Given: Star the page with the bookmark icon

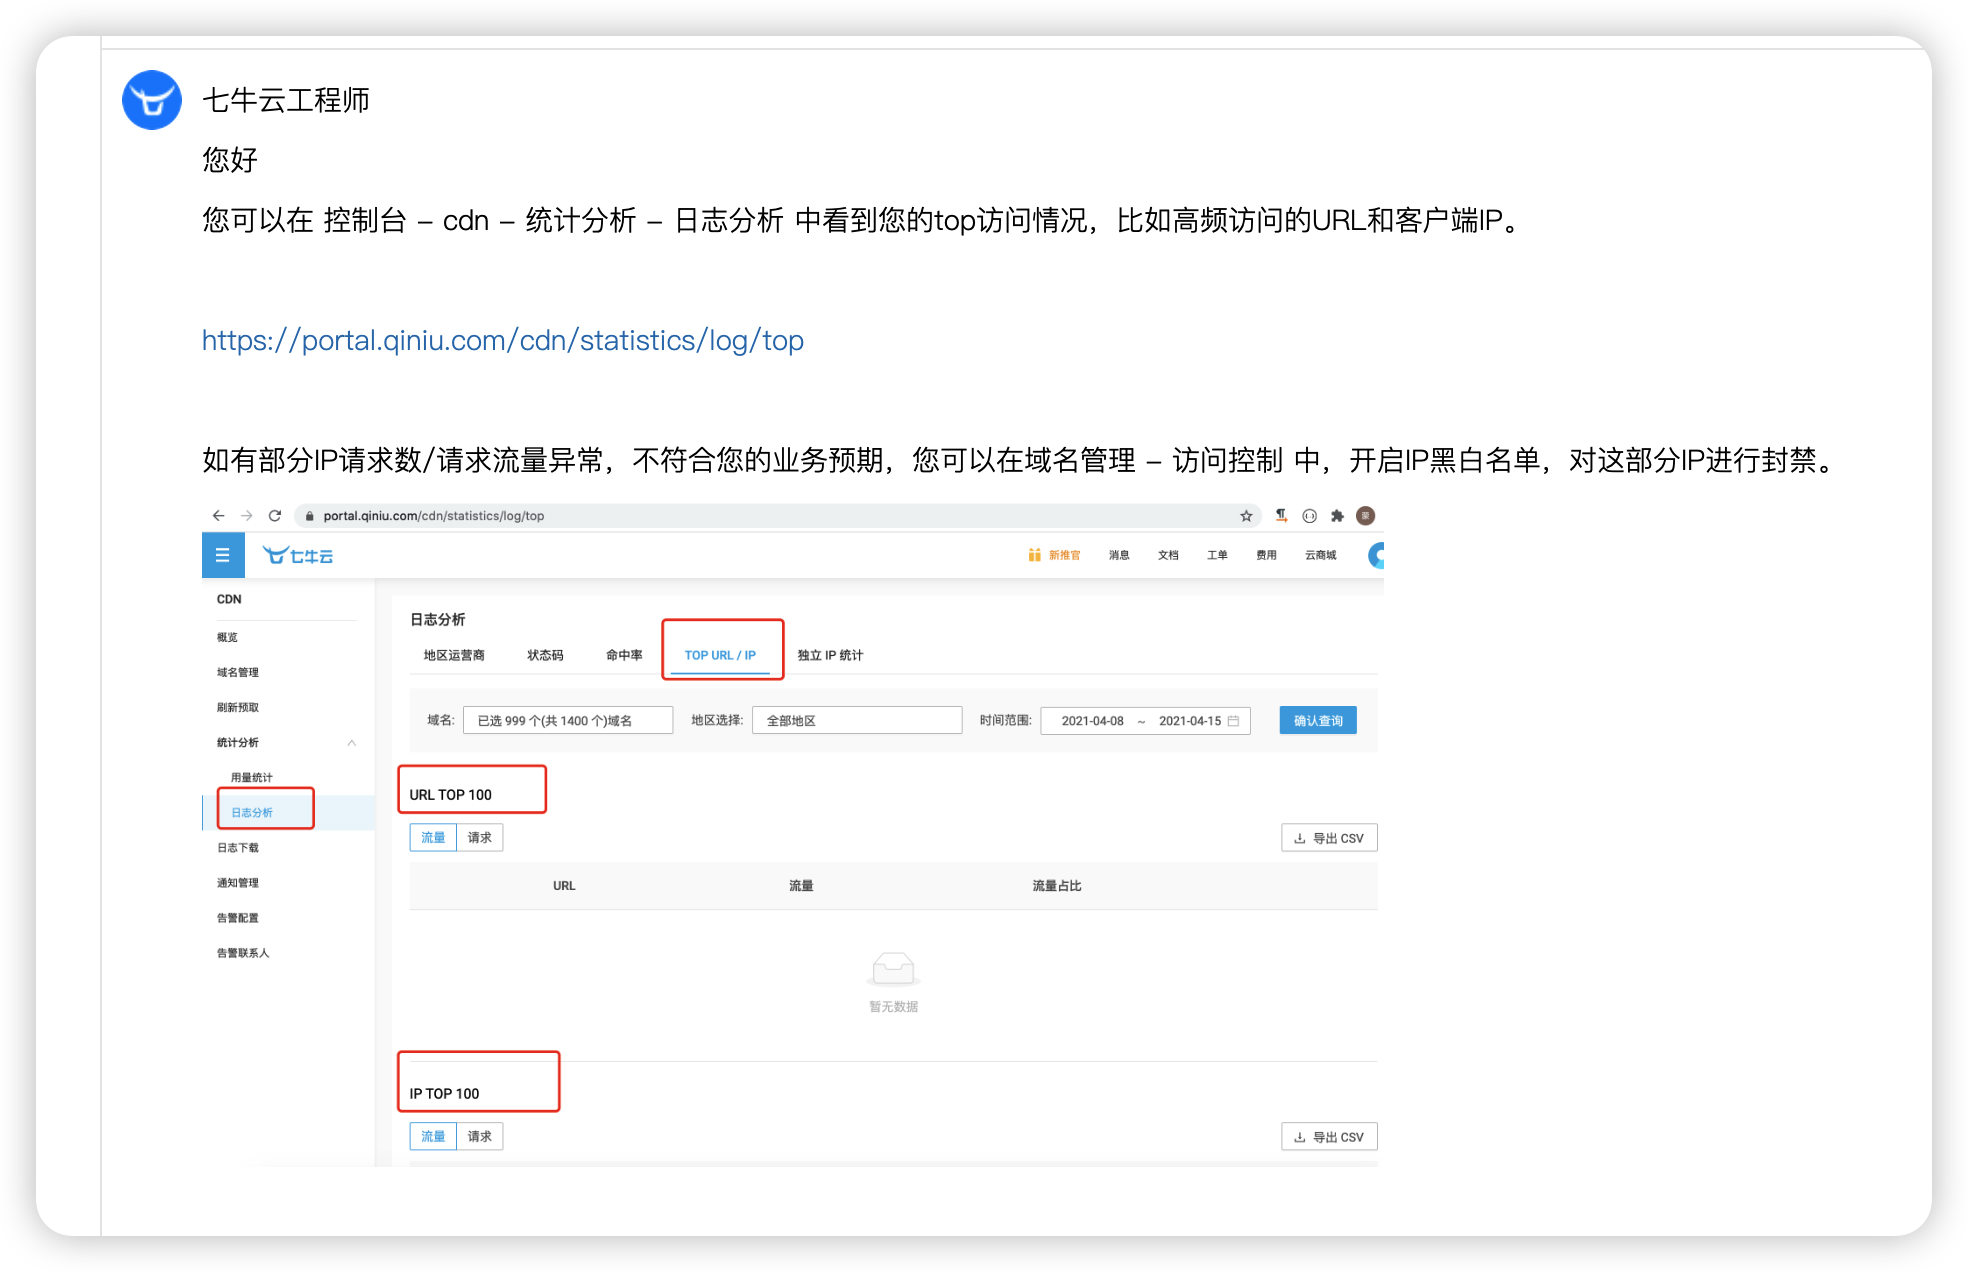Looking at the screenshot, I should tap(1246, 516).
